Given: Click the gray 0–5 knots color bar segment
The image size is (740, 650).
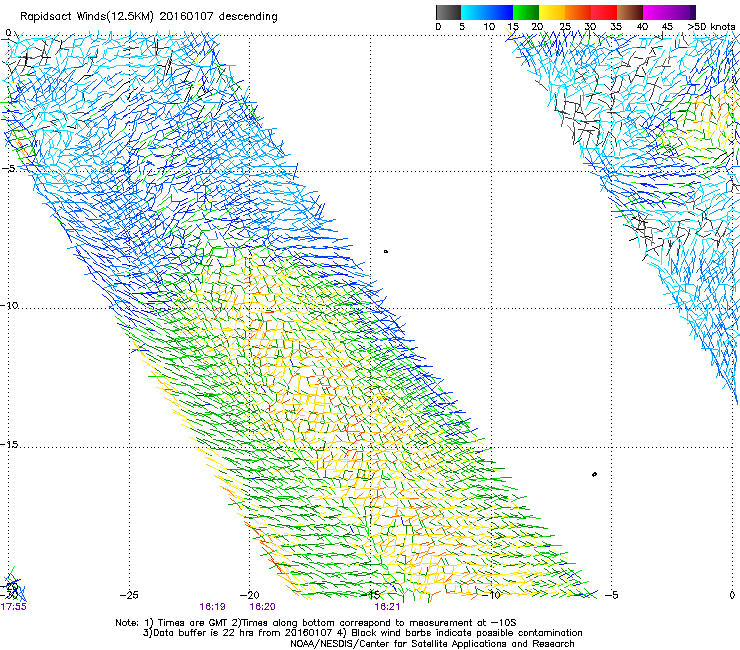Looking at the screenshot, I should tap(448, 12).
